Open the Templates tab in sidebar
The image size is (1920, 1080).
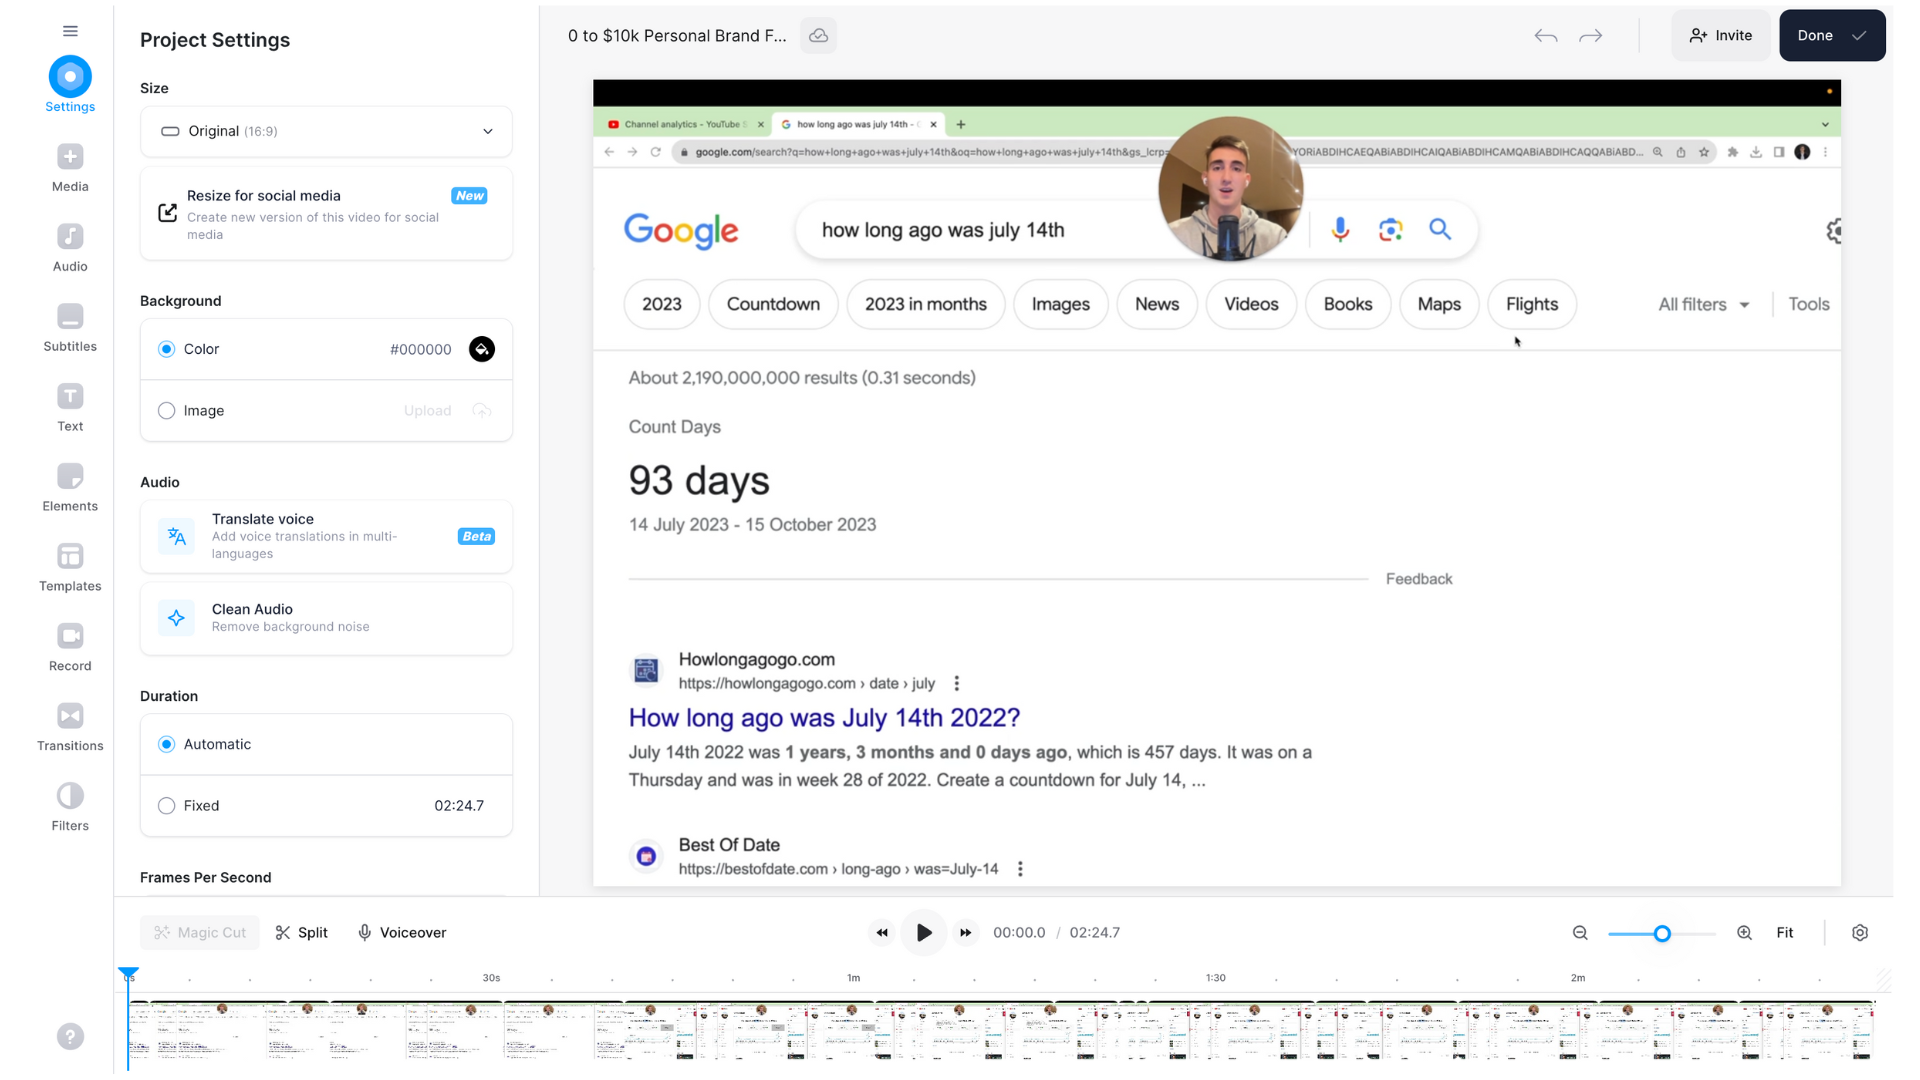click(x=70, y=567)
